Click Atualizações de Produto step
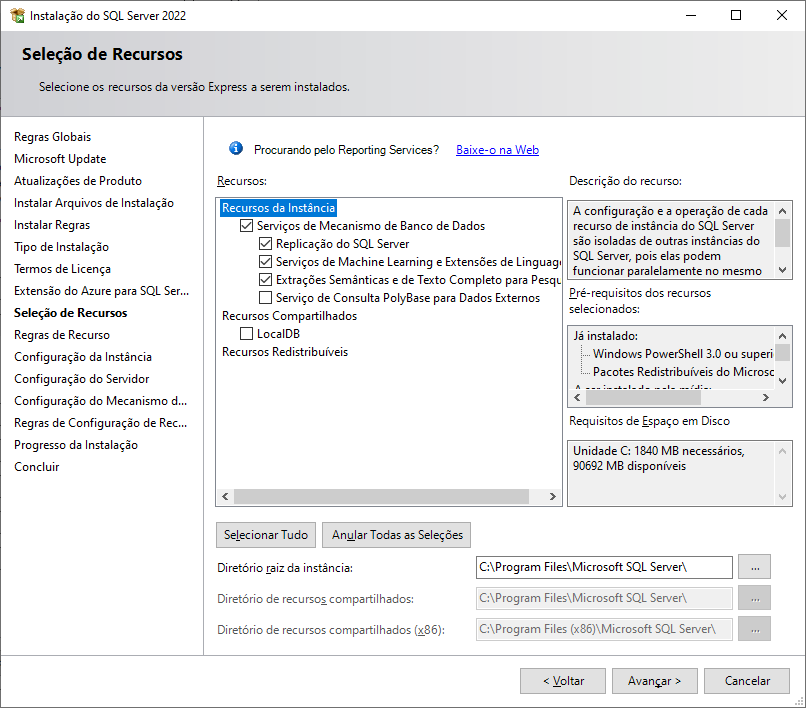 [78, 181]
